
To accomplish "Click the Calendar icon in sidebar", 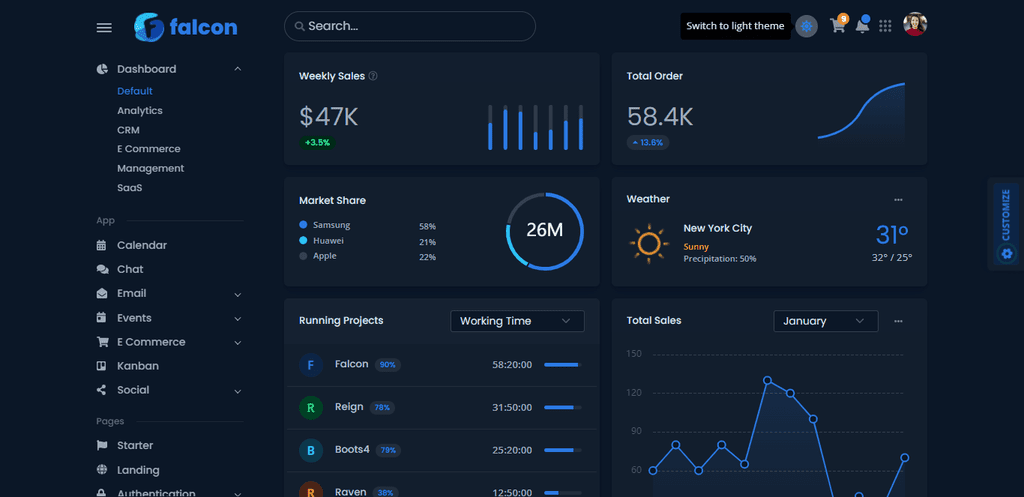I will click(x=101, y=246).
